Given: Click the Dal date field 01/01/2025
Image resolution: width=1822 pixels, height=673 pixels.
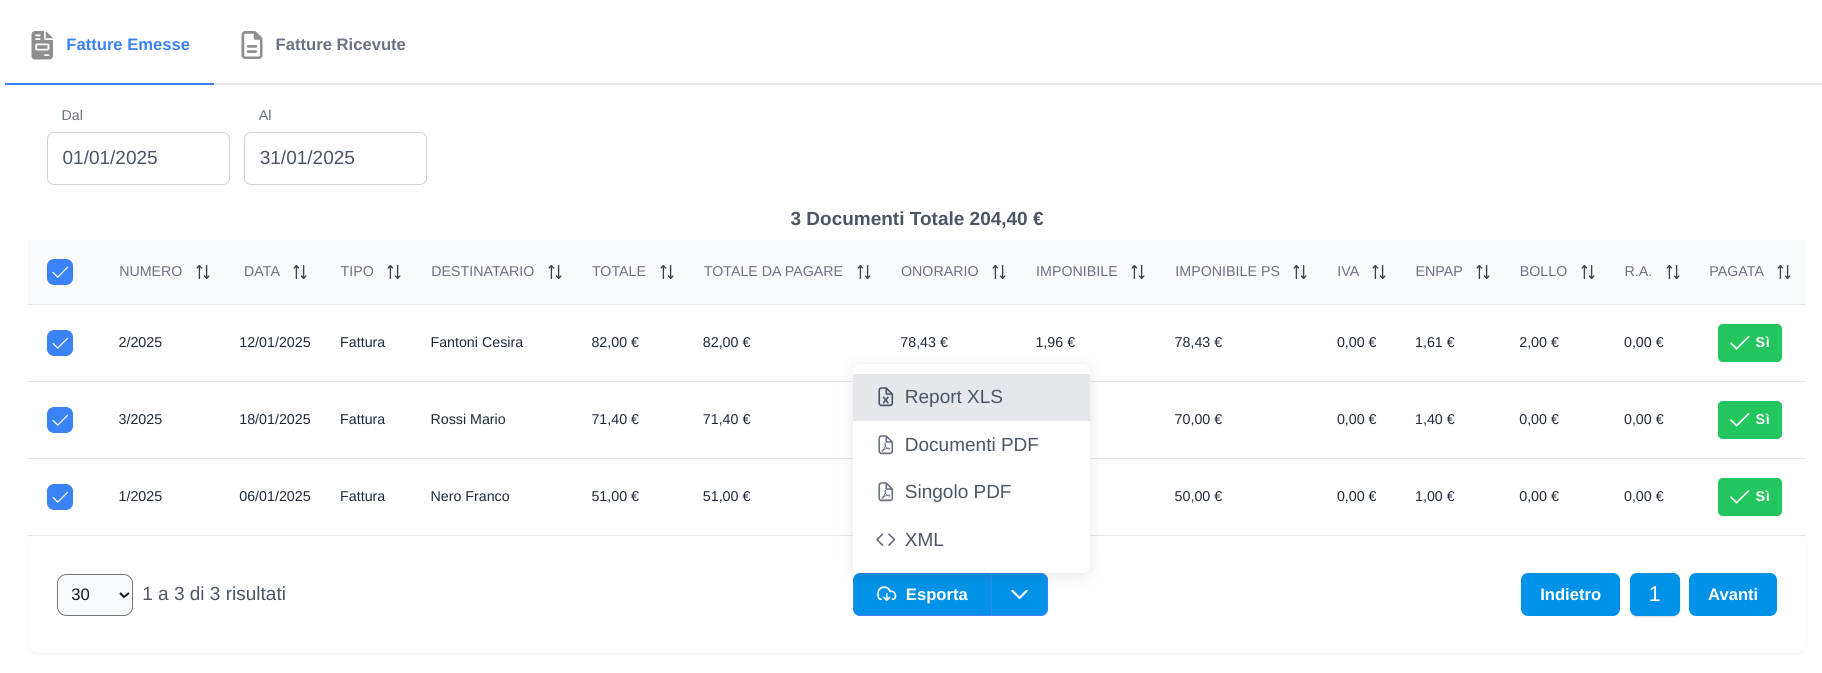Looking at the screenshot, I should [x=138, y=158].
